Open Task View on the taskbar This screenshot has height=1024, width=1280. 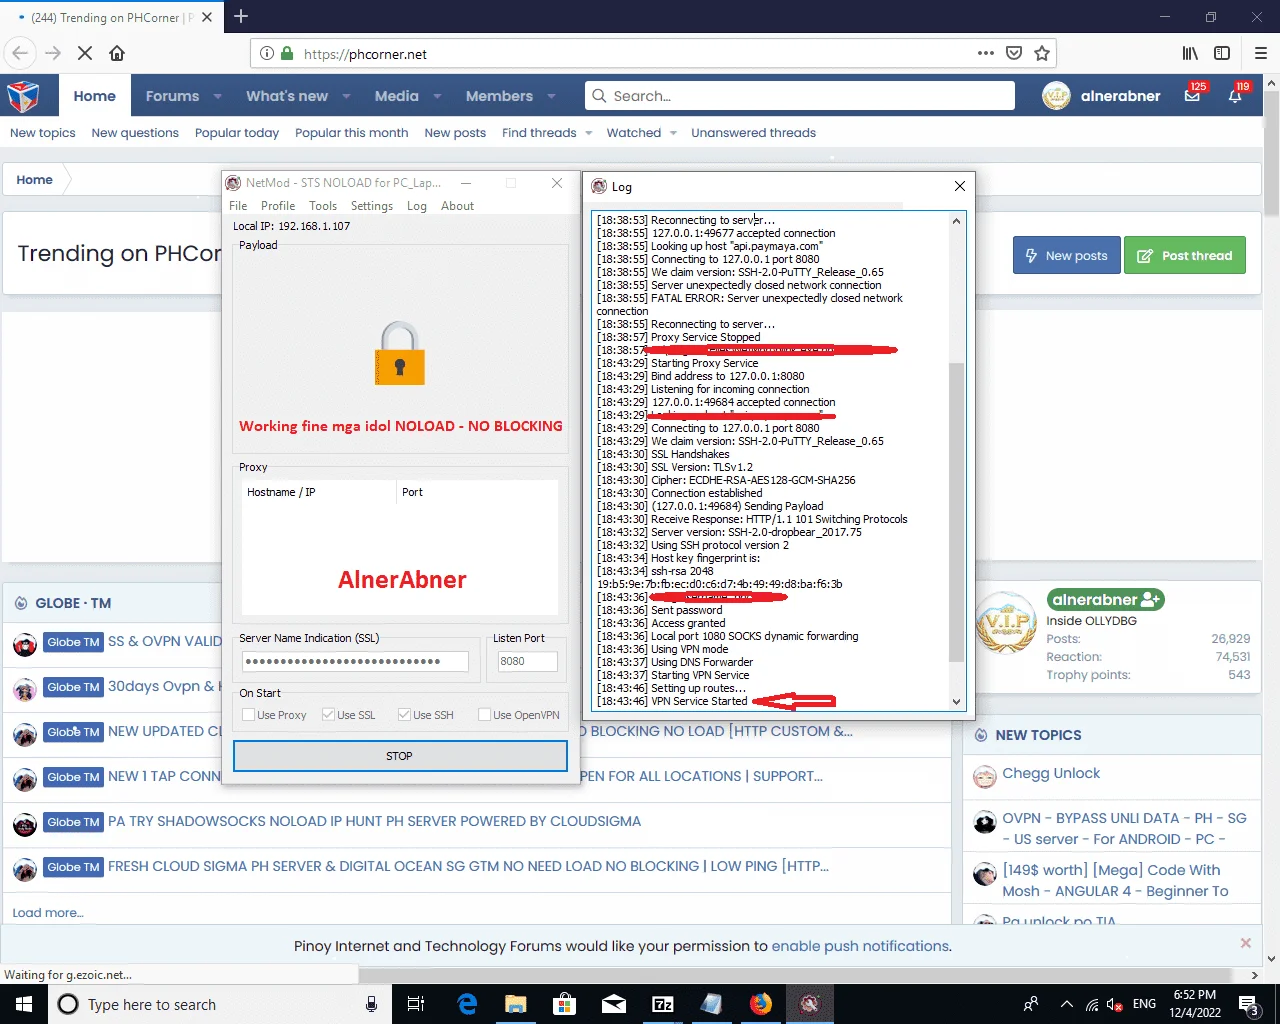pos(416,1004)
